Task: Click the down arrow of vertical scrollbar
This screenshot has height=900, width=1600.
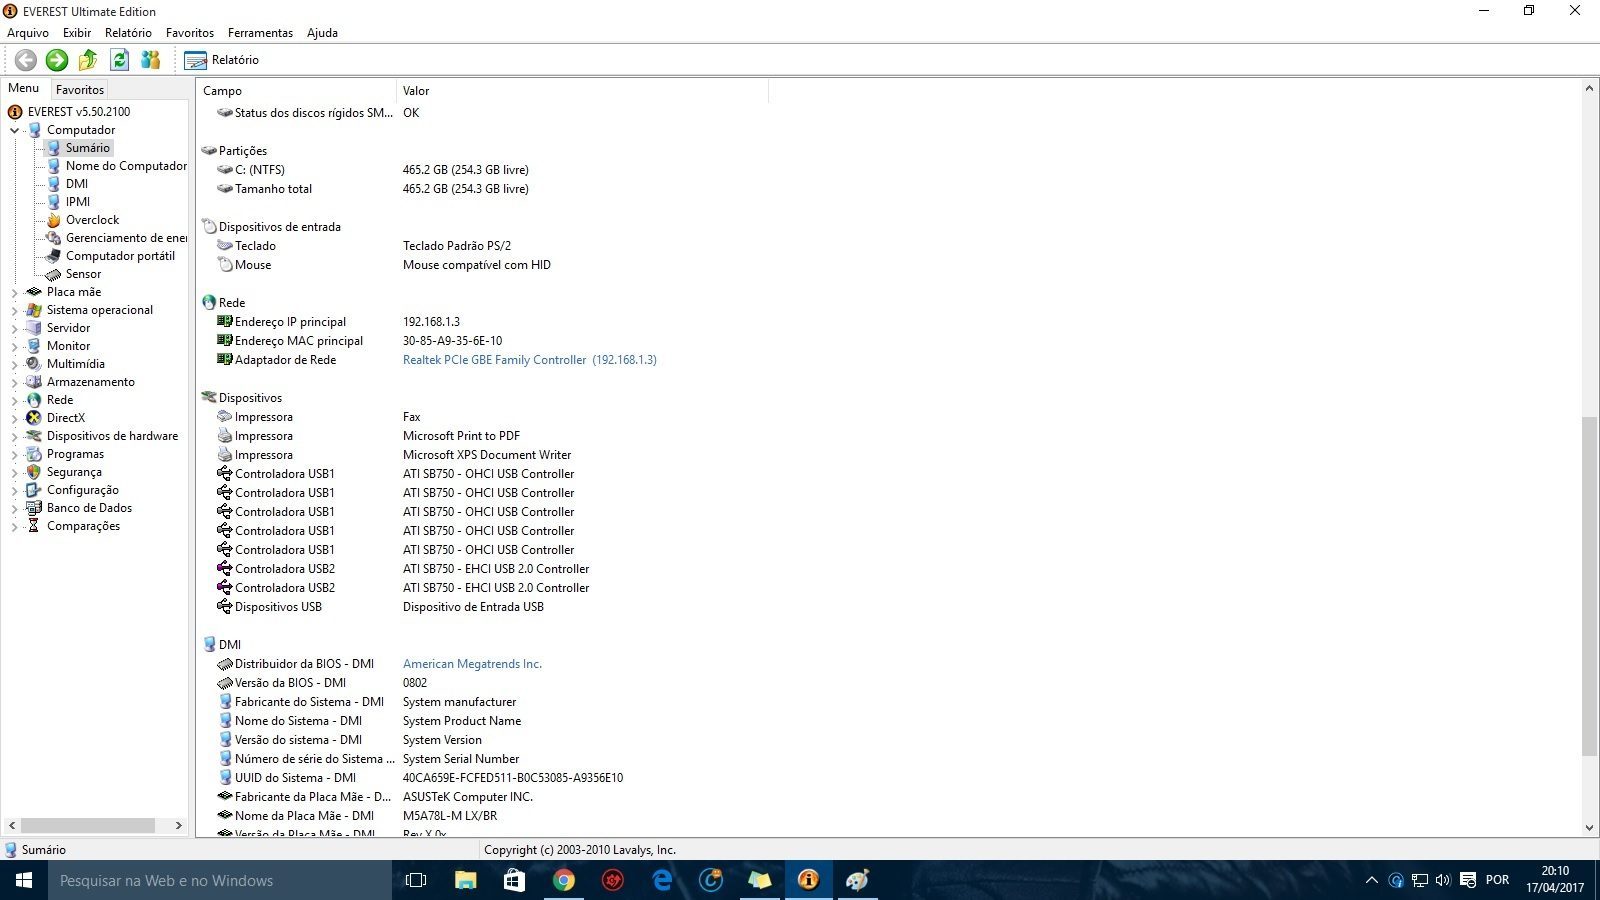Action: (1589, 828)
